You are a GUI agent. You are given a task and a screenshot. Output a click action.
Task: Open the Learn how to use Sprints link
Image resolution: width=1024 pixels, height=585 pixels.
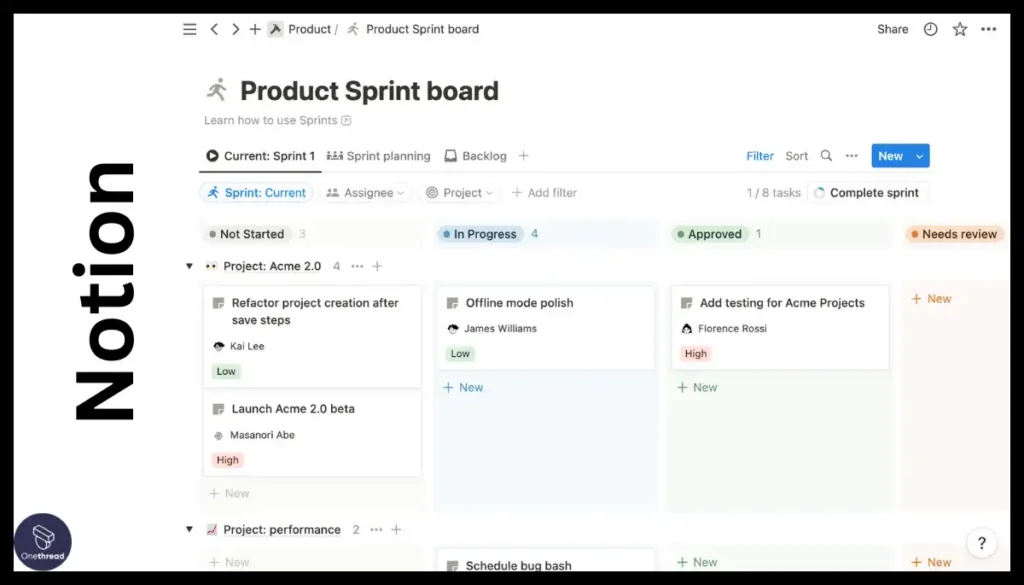(278, 120)
